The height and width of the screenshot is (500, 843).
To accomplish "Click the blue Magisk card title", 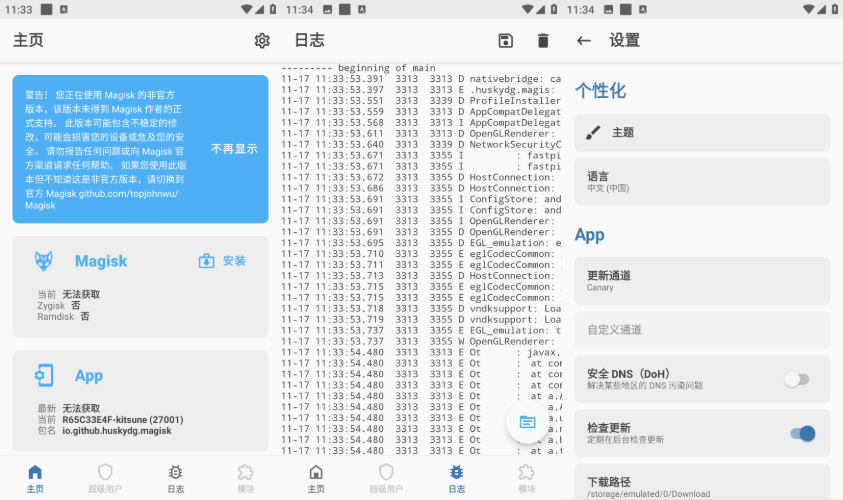I will pyautogui.click(x=101, y=261).
